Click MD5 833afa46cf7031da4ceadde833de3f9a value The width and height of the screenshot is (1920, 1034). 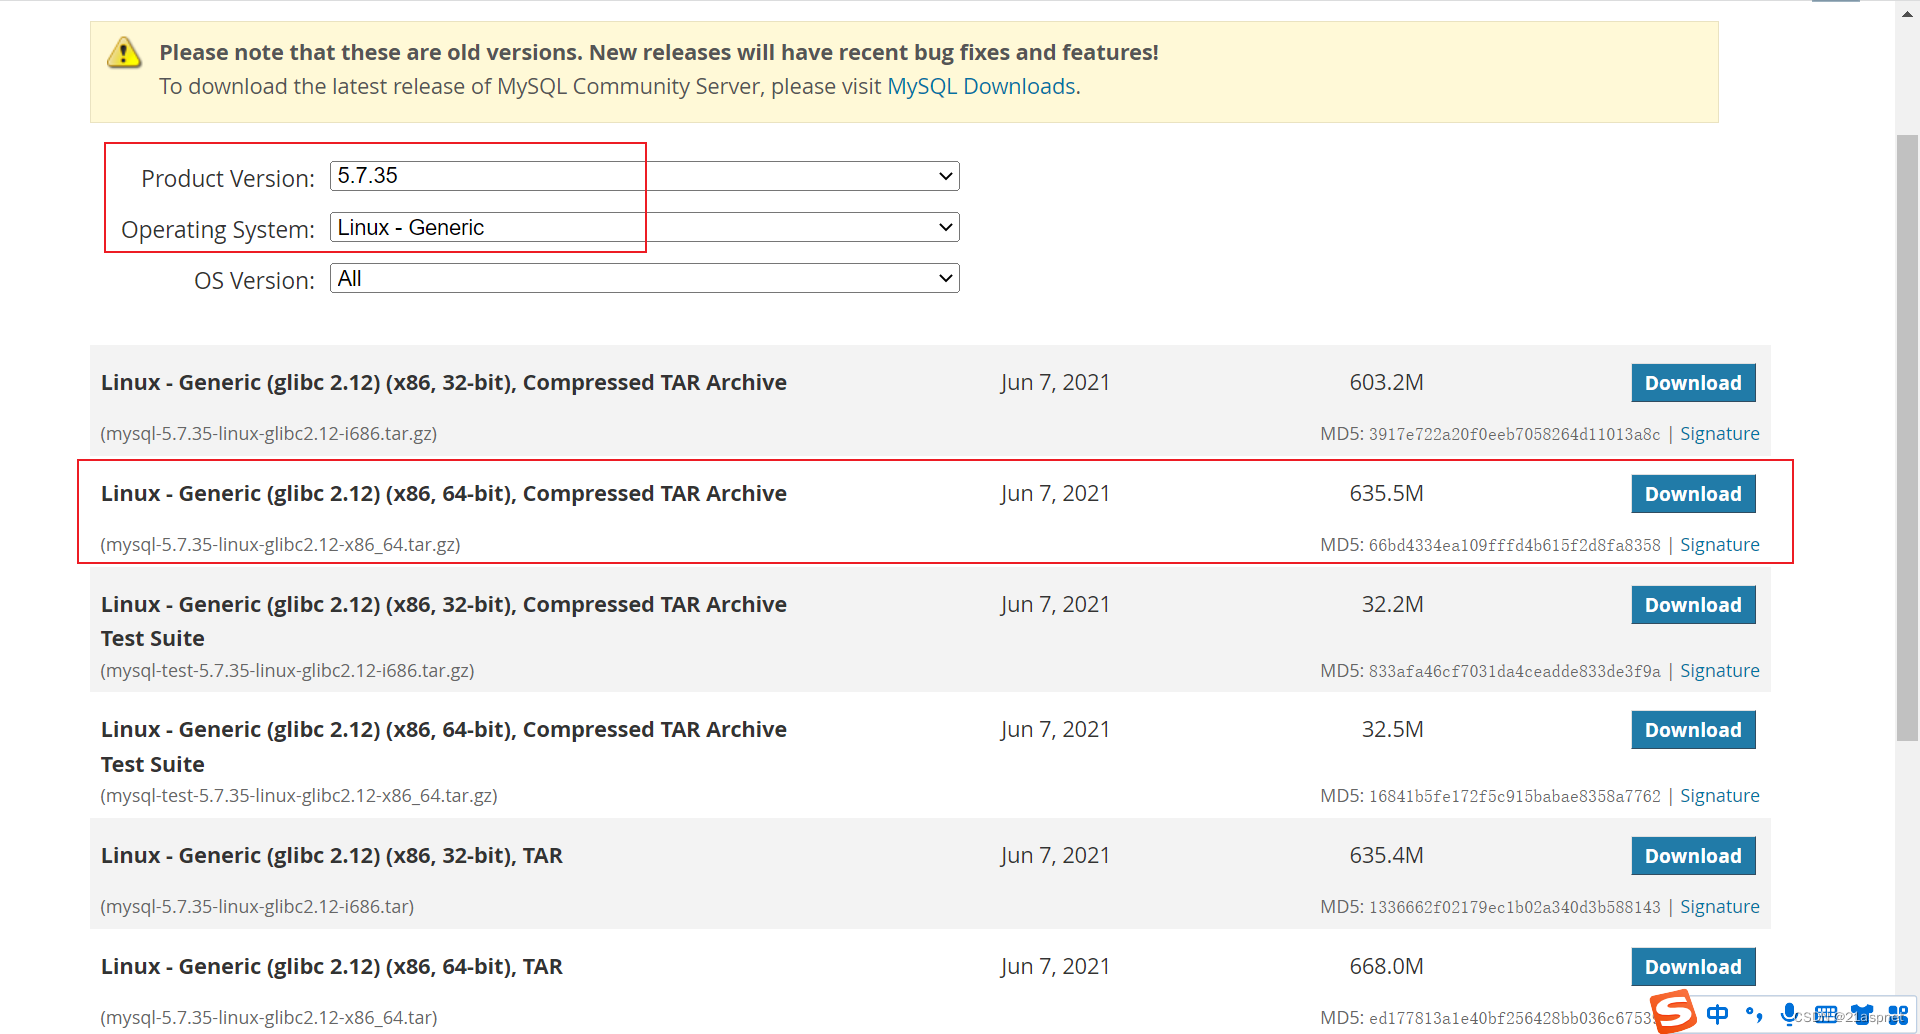coord(1514,671)
